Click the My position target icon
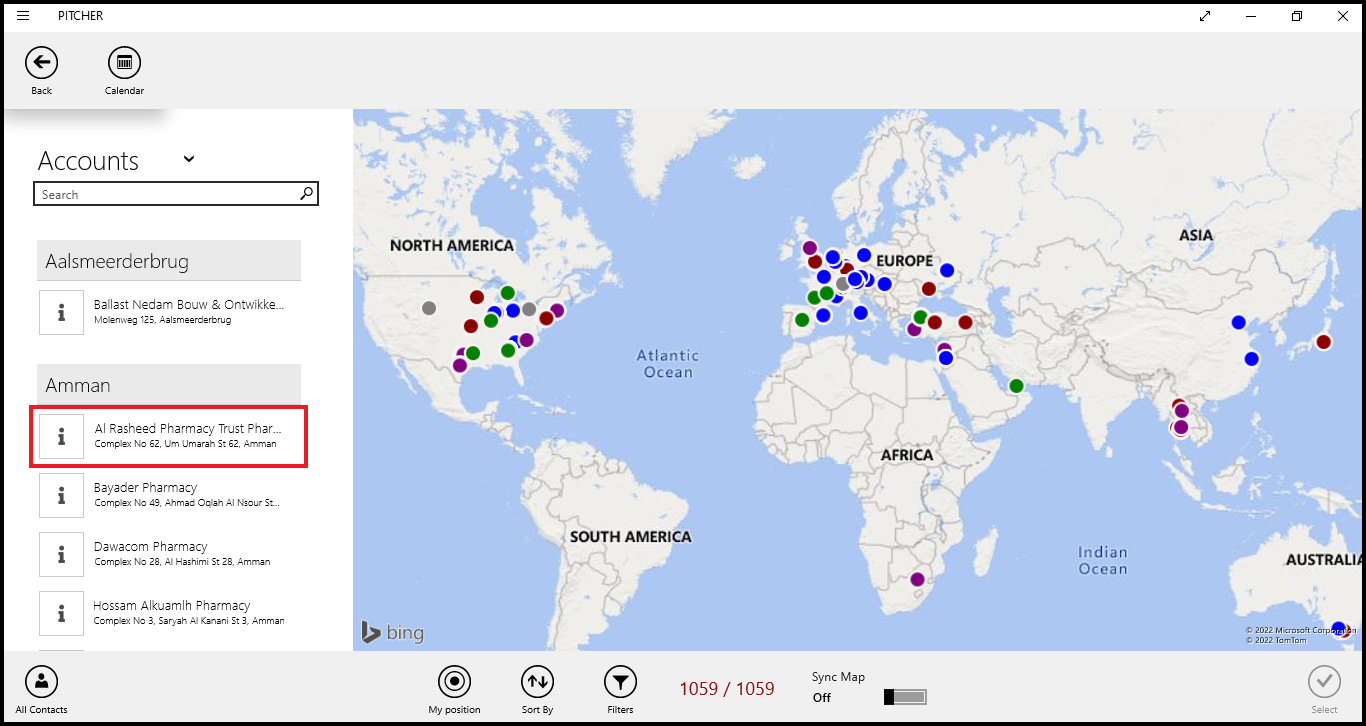Image resolution: width=1366 pixels, height=726 pixels. (x=454, y=682)
